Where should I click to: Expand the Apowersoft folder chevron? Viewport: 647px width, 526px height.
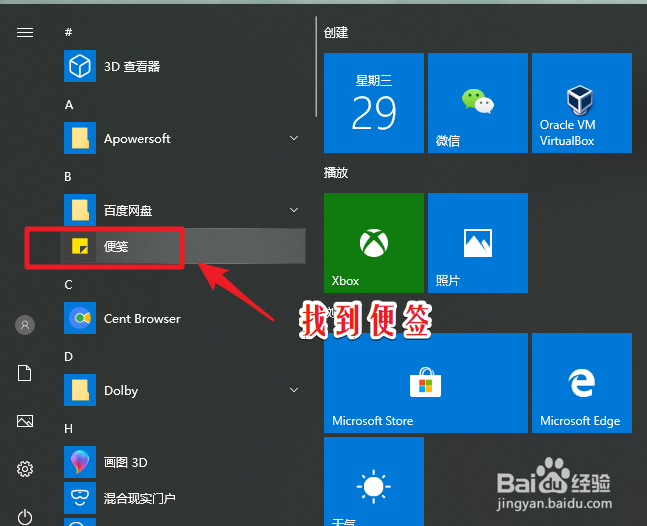click(294, 138)
